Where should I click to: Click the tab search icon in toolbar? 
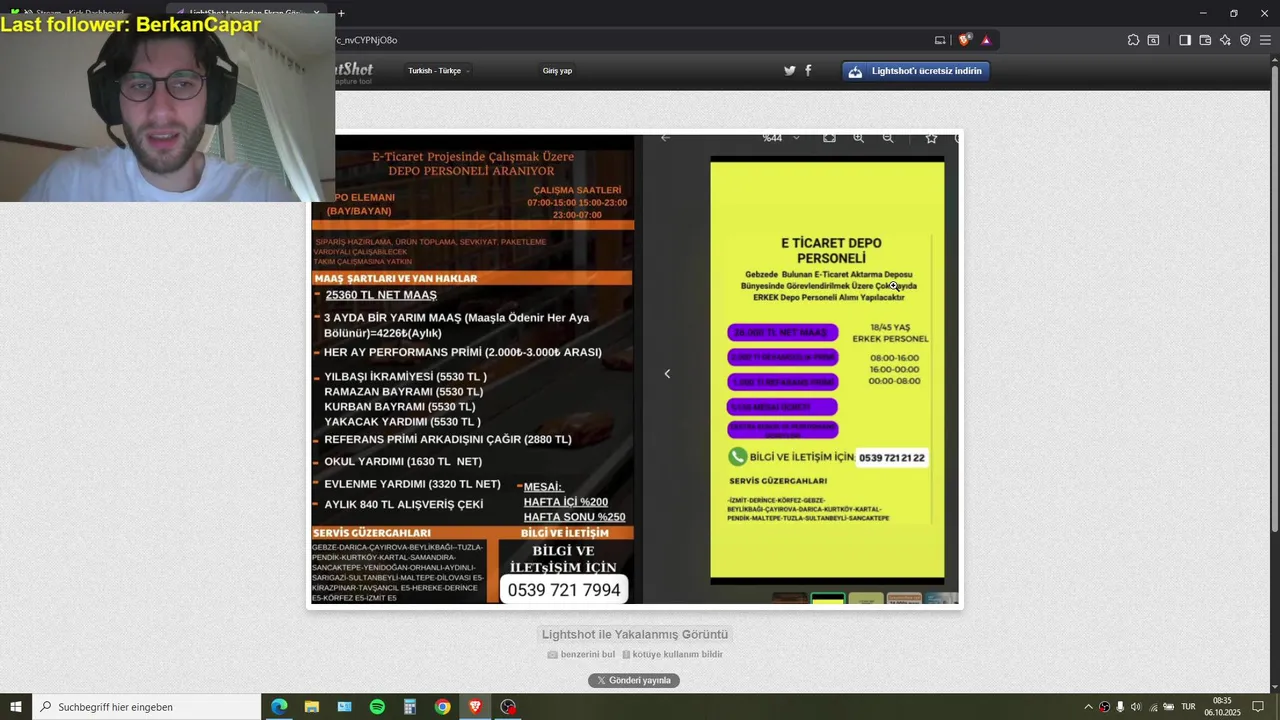[1153, 40]
